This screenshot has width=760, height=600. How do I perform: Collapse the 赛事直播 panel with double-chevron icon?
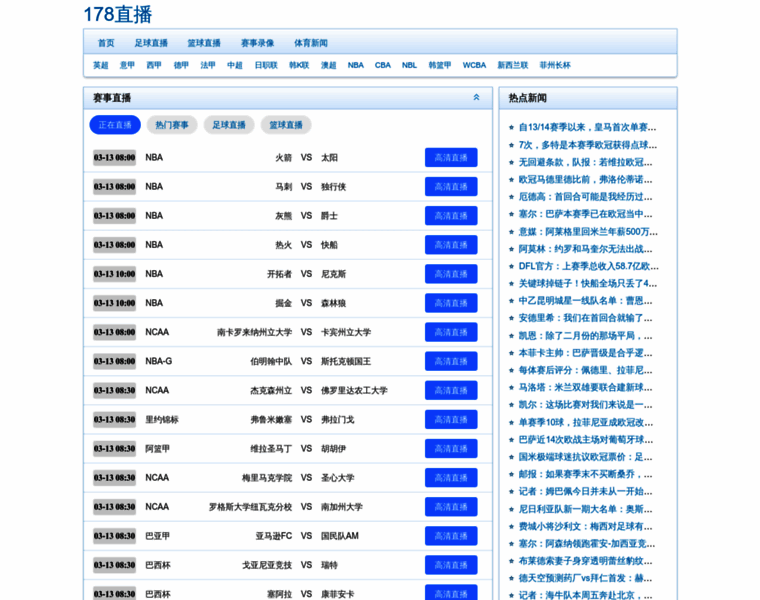tap(476, 97)
